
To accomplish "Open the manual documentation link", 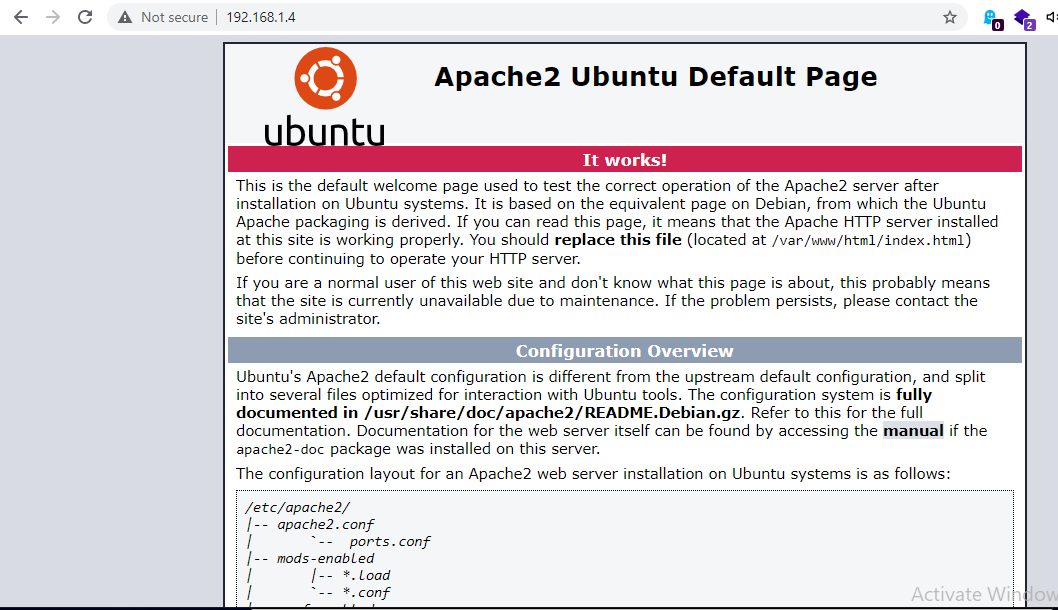I will coord(913,431).
